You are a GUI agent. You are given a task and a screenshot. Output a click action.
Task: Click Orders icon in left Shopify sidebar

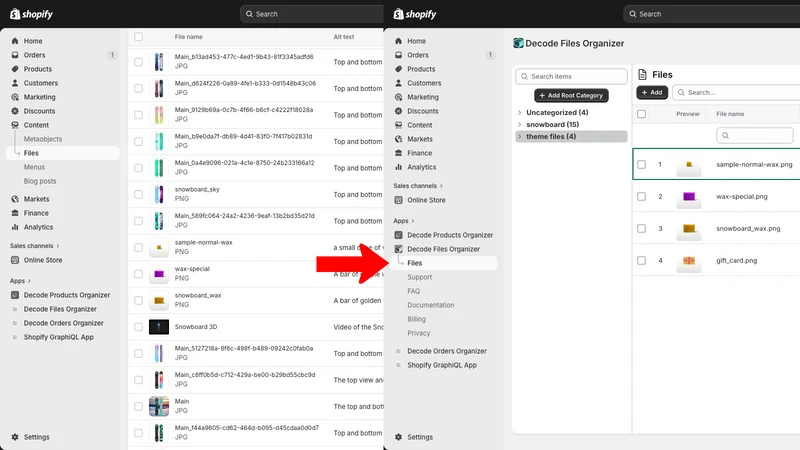[x=15, y=55]
